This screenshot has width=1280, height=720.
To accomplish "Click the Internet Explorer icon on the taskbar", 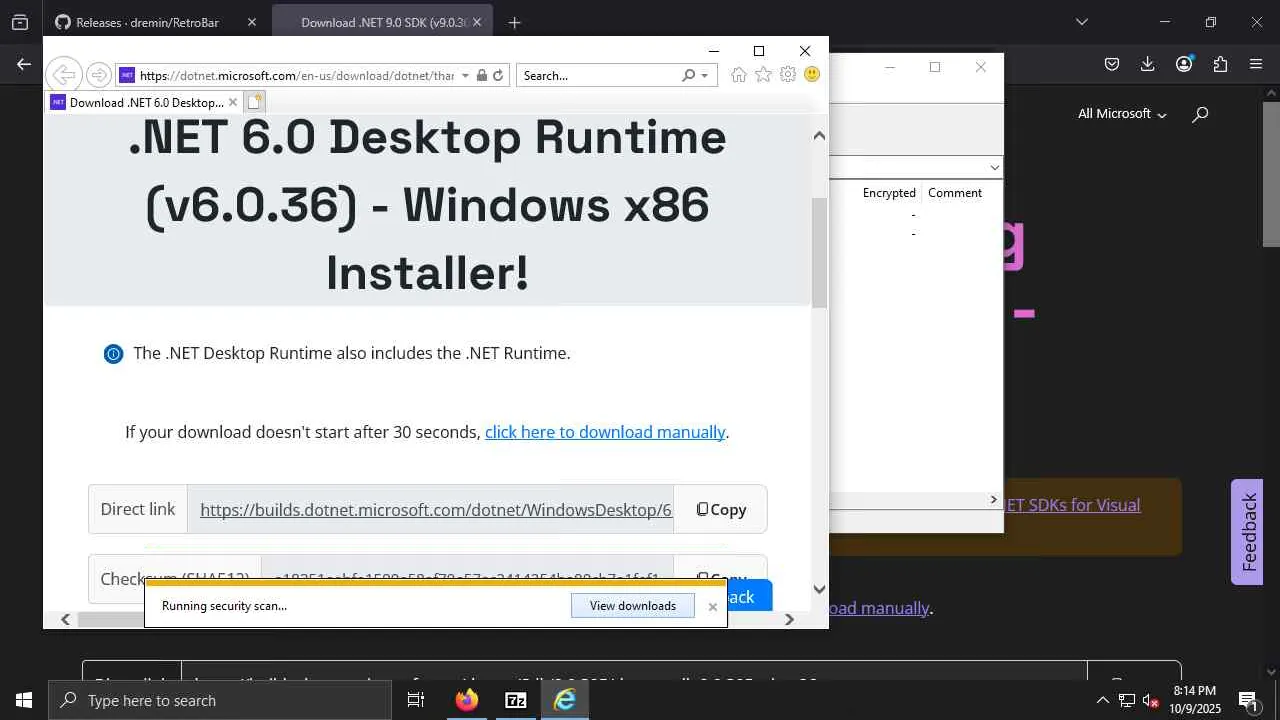I will pyautogui.click(x=565, y=700).
